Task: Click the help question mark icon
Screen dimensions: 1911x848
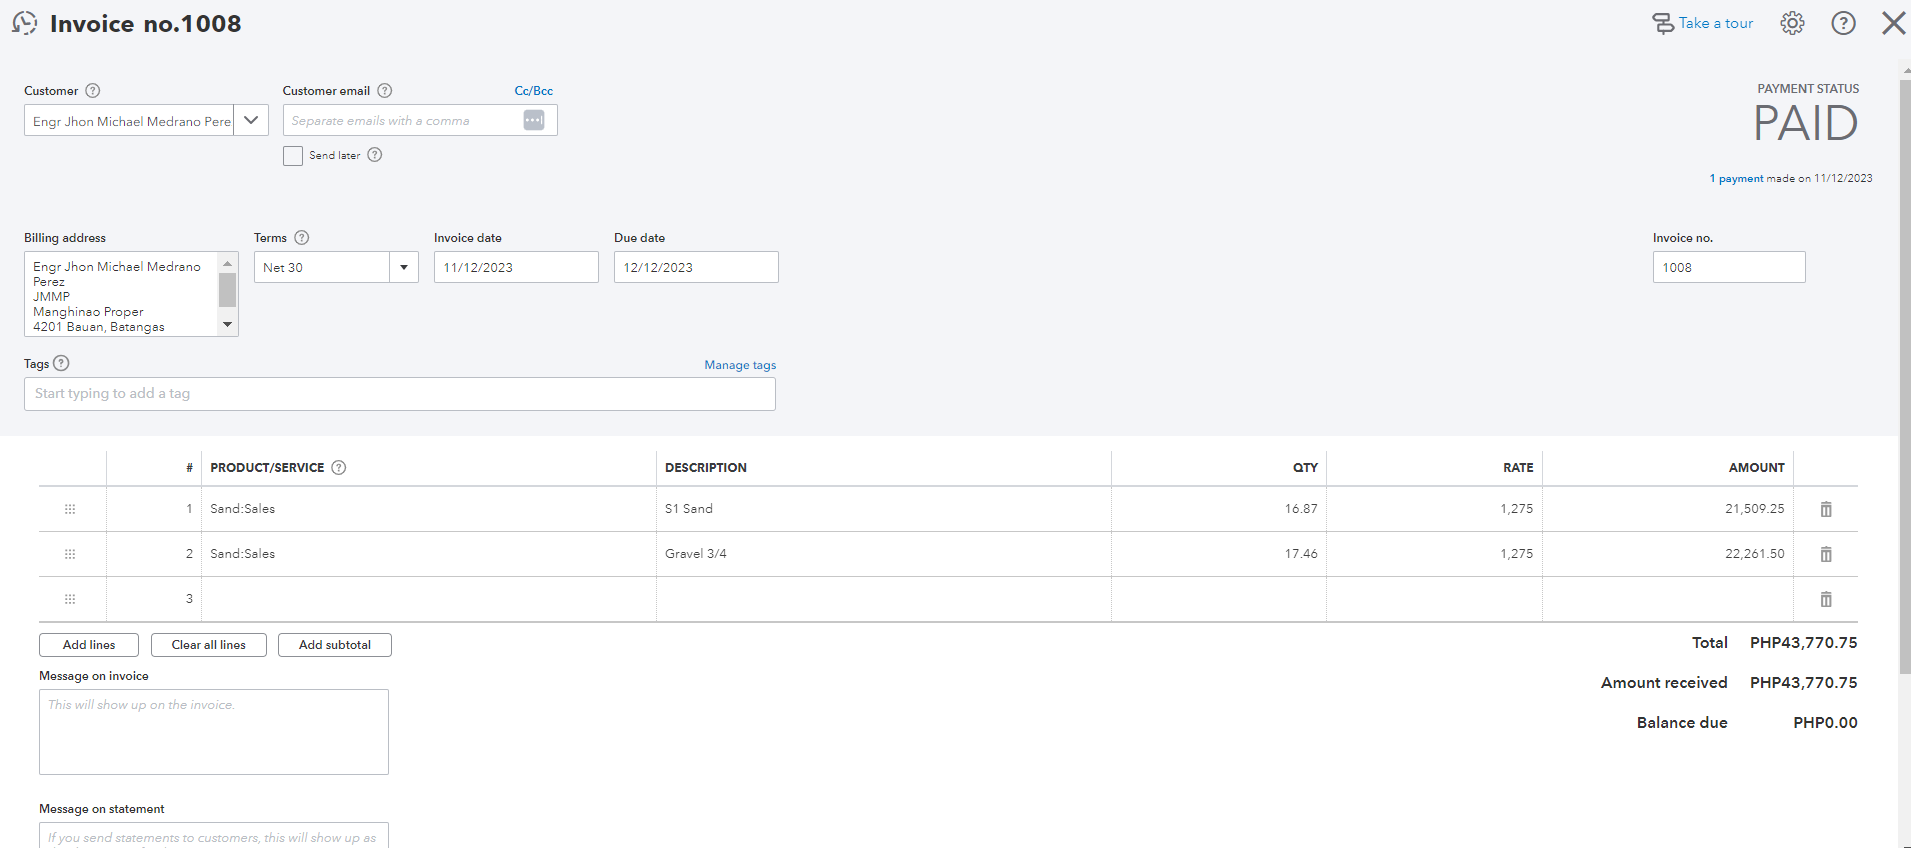Action: click(x=1843, y=23)
